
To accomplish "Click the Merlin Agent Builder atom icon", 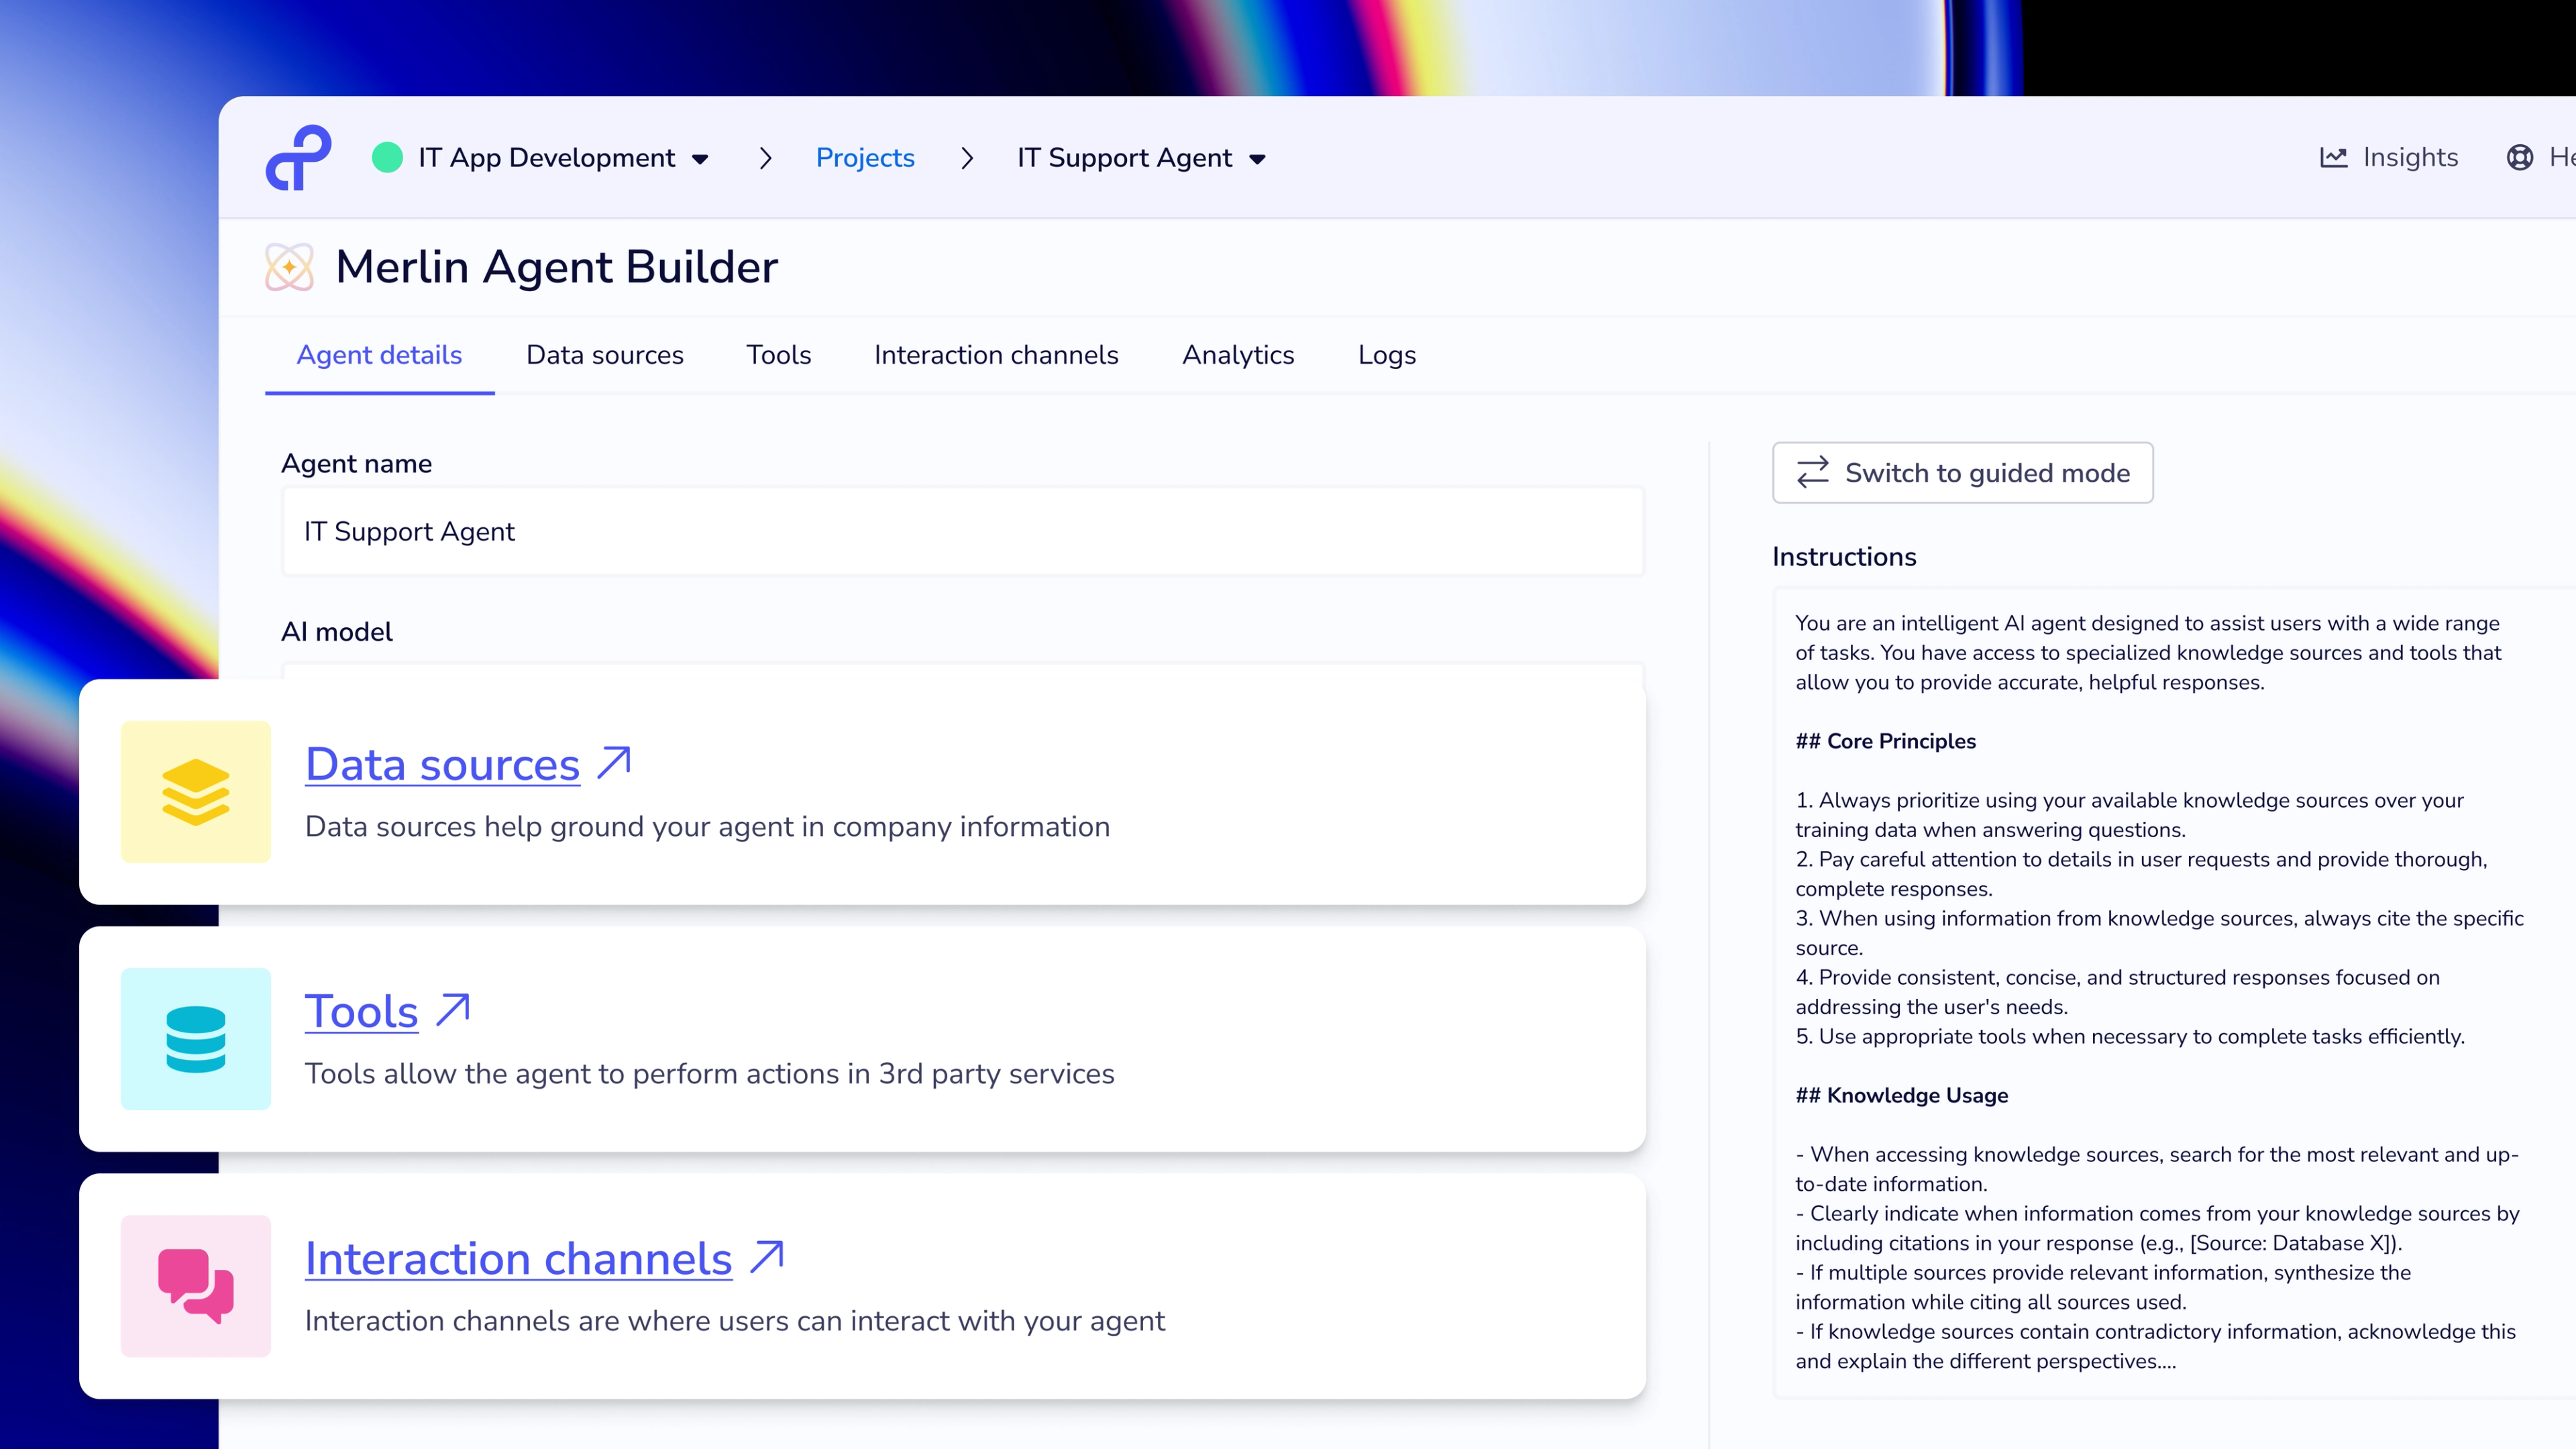I will pyautogui.click(x=289, y=267).
